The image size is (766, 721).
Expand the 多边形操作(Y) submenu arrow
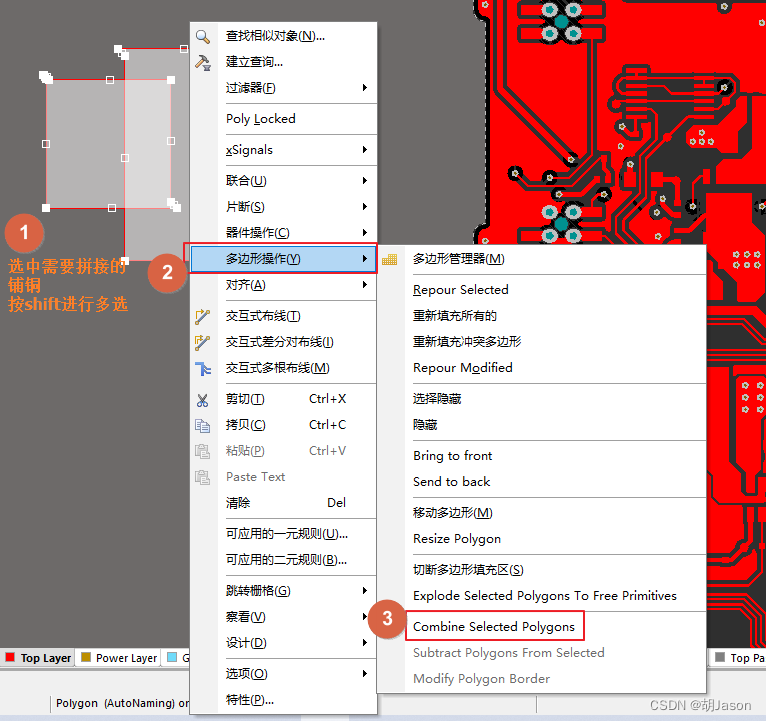(x=364, y=258)
